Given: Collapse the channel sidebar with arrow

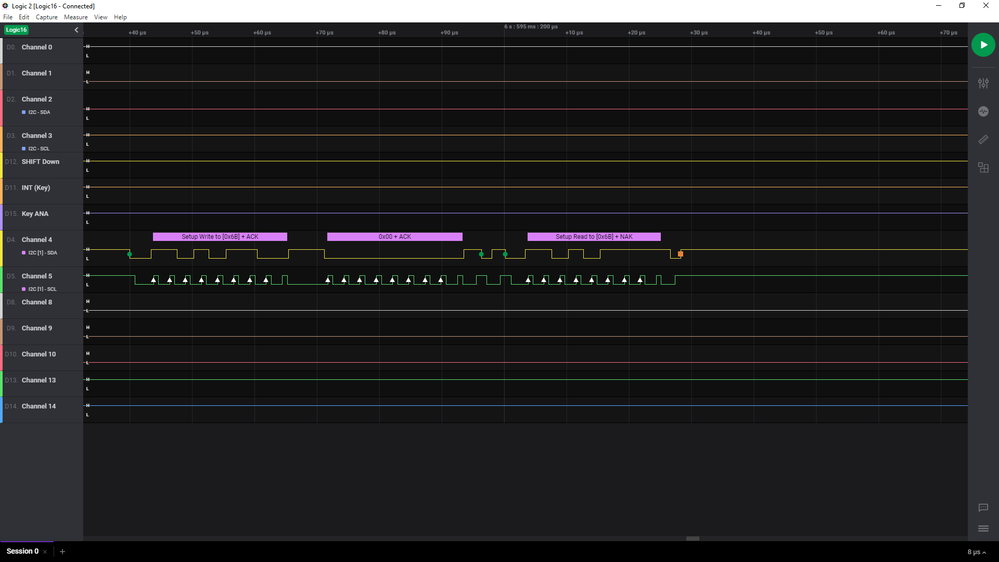Looking at the screenshot, I should pos(76,30).
